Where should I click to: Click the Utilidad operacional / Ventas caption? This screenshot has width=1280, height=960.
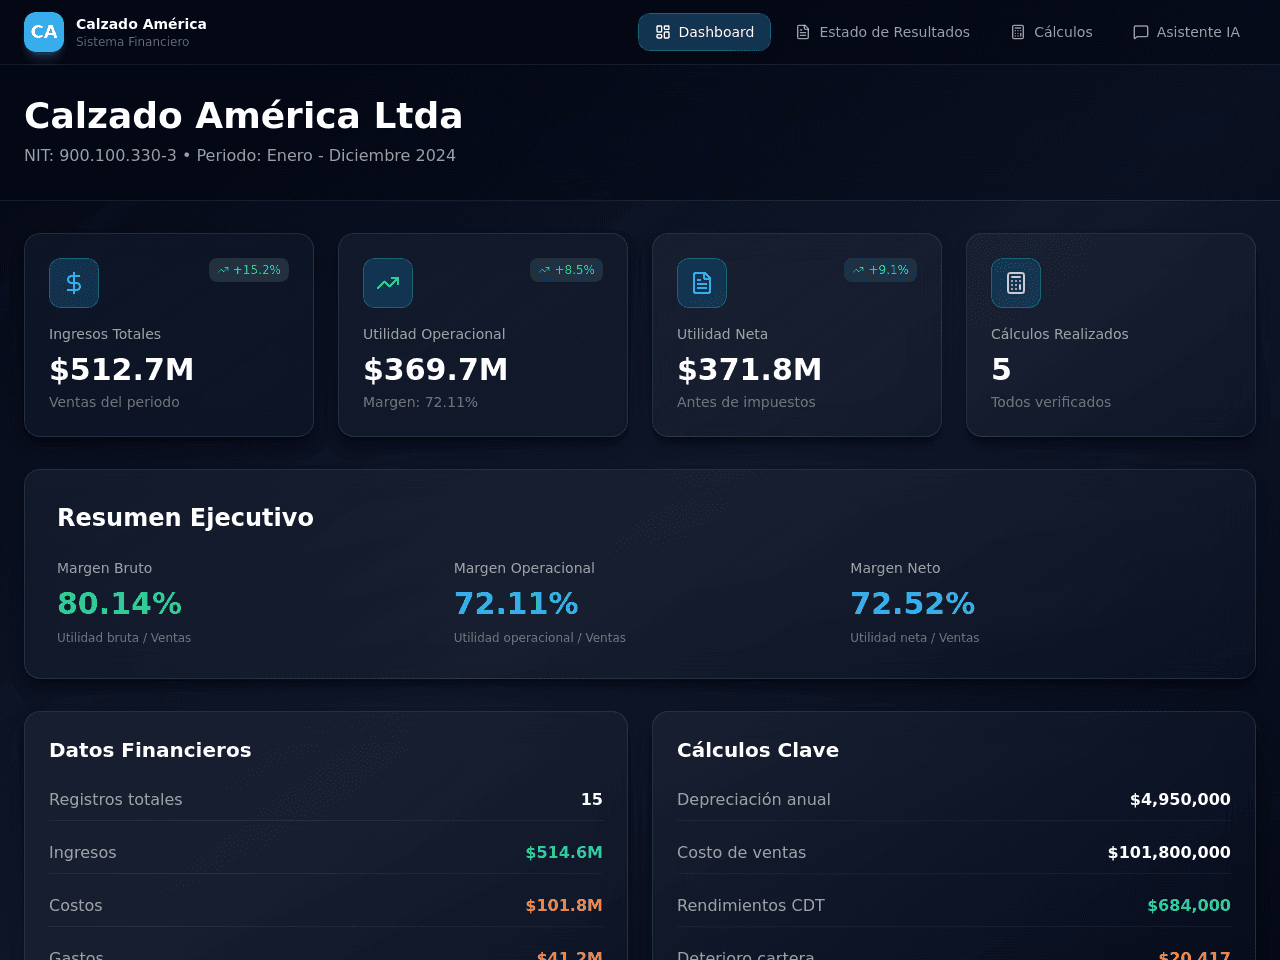540,638
